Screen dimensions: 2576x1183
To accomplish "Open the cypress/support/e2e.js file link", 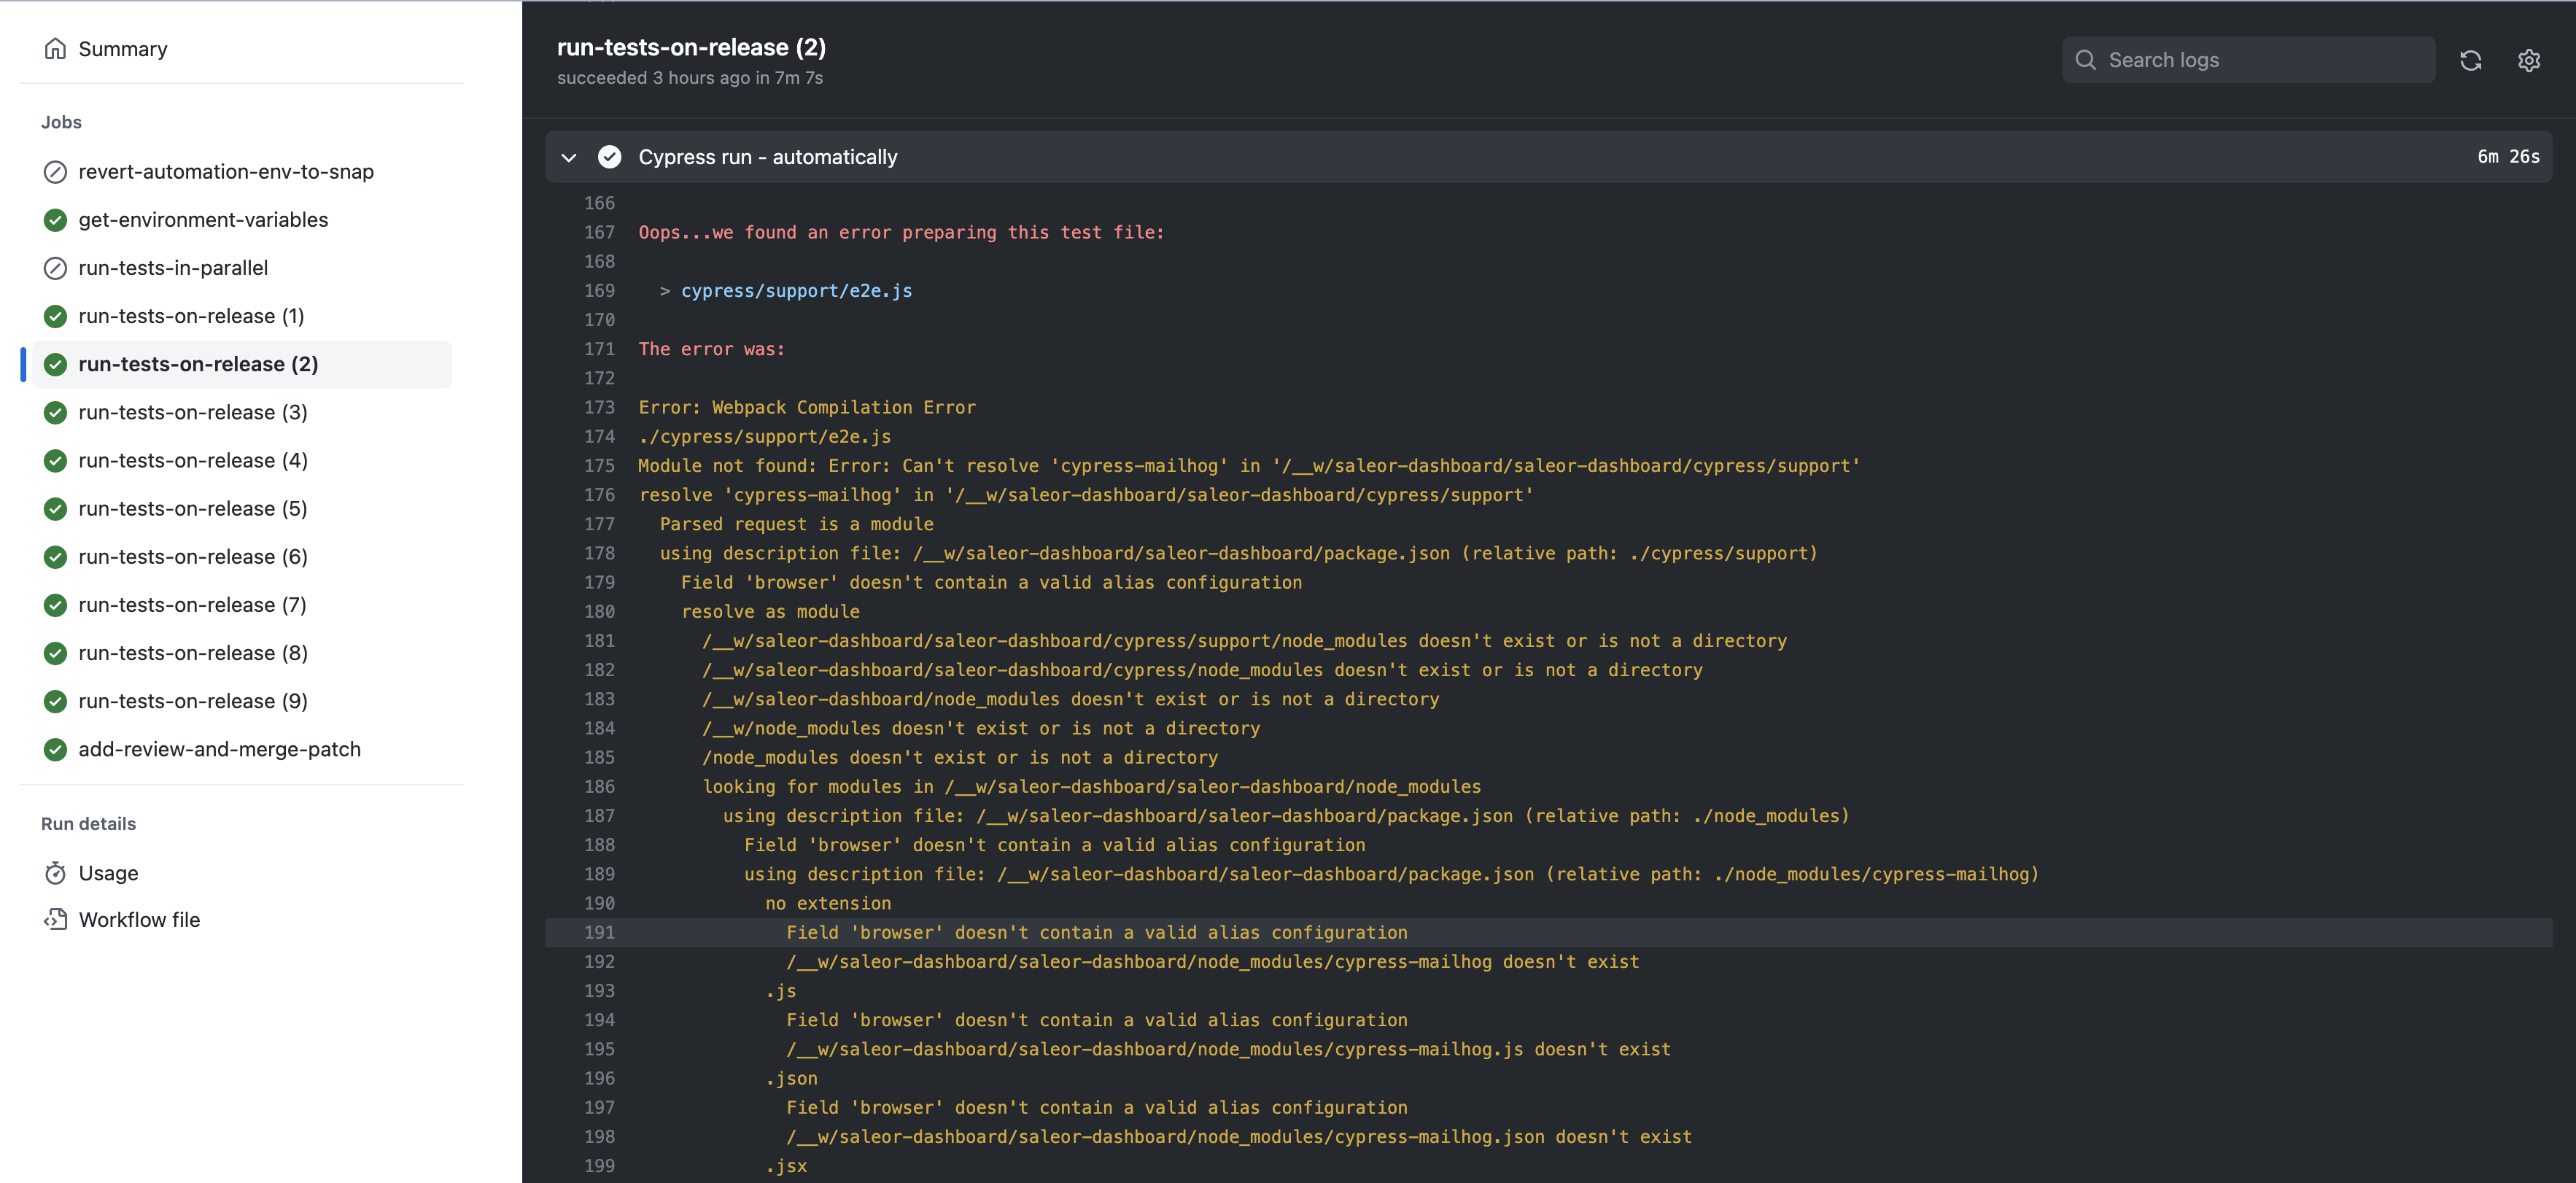I will (795, 290).
